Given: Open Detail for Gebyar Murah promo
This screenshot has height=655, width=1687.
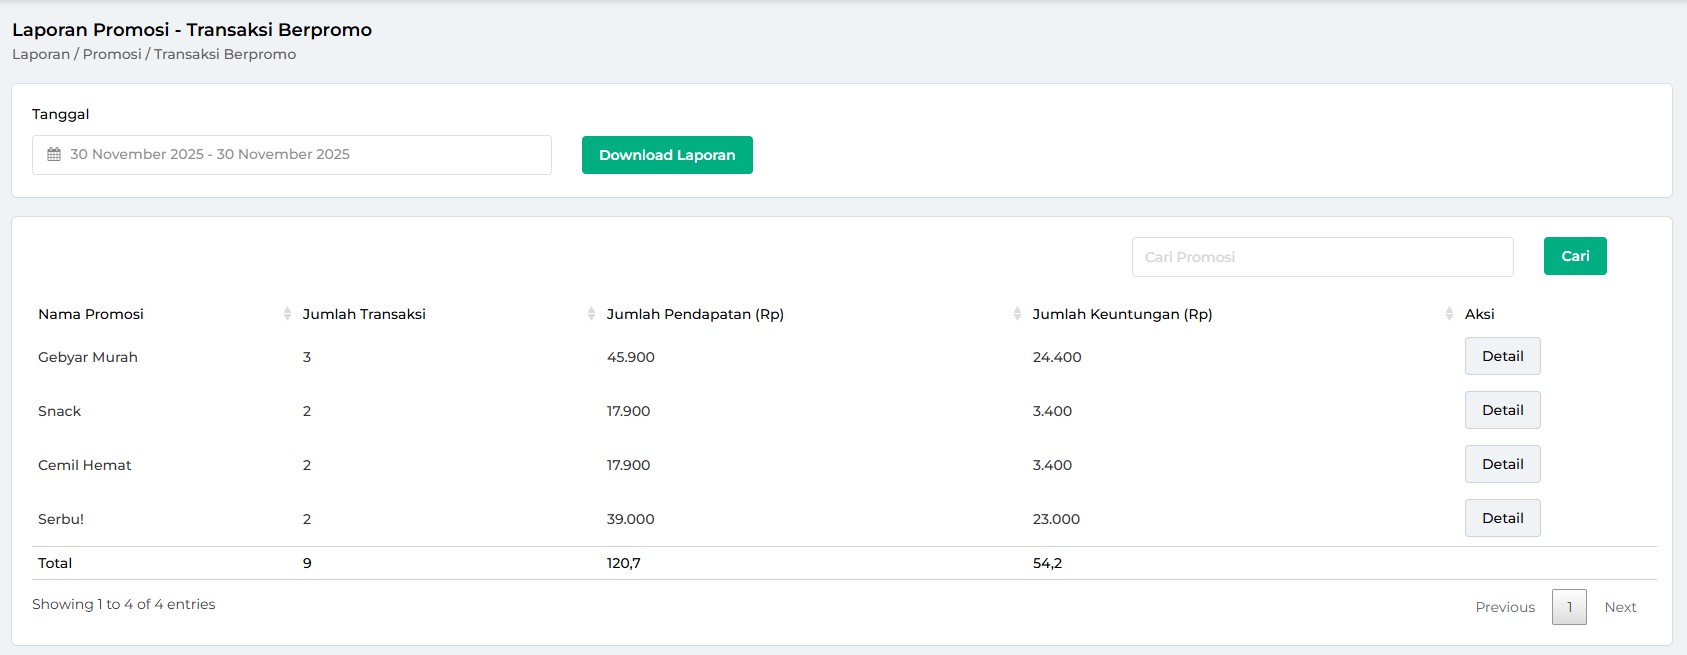Looking at the screenshot, I should [1502, 356].
